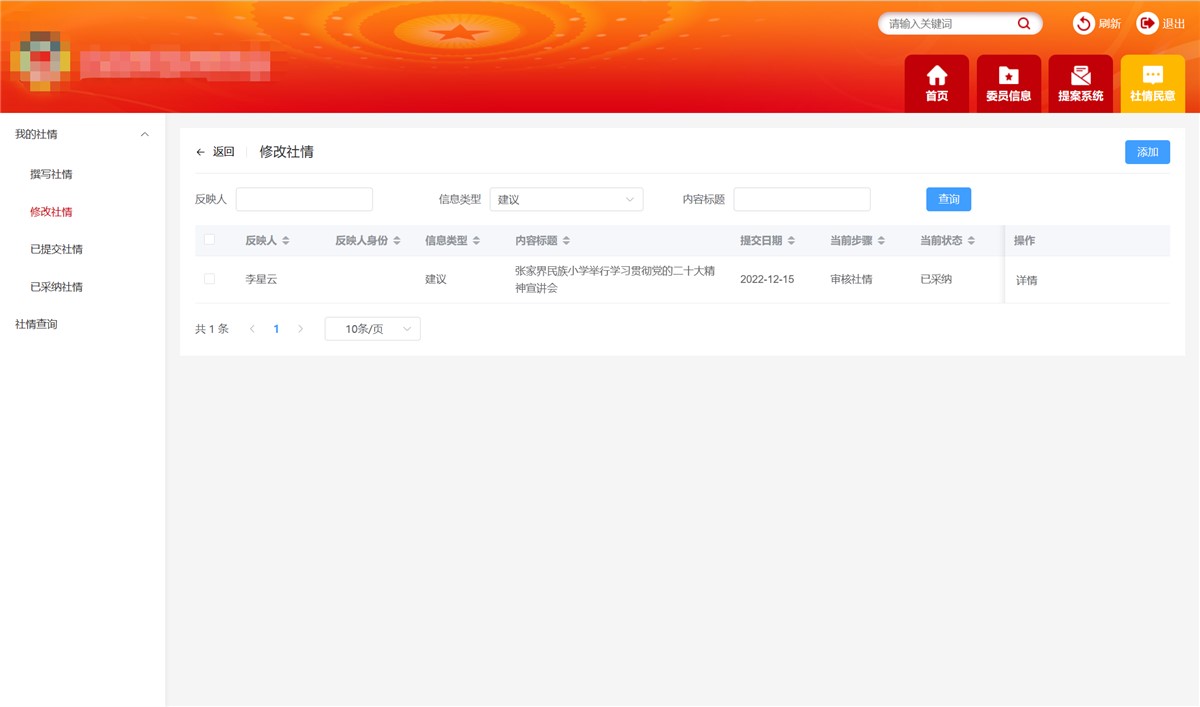Click the 查询 search button

point(947,199)
